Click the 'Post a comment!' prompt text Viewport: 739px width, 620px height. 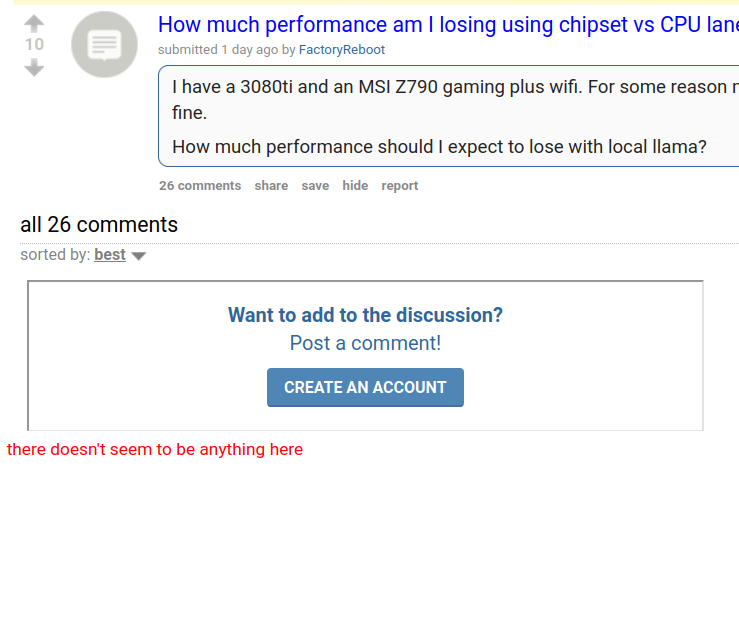pos(365,343)
